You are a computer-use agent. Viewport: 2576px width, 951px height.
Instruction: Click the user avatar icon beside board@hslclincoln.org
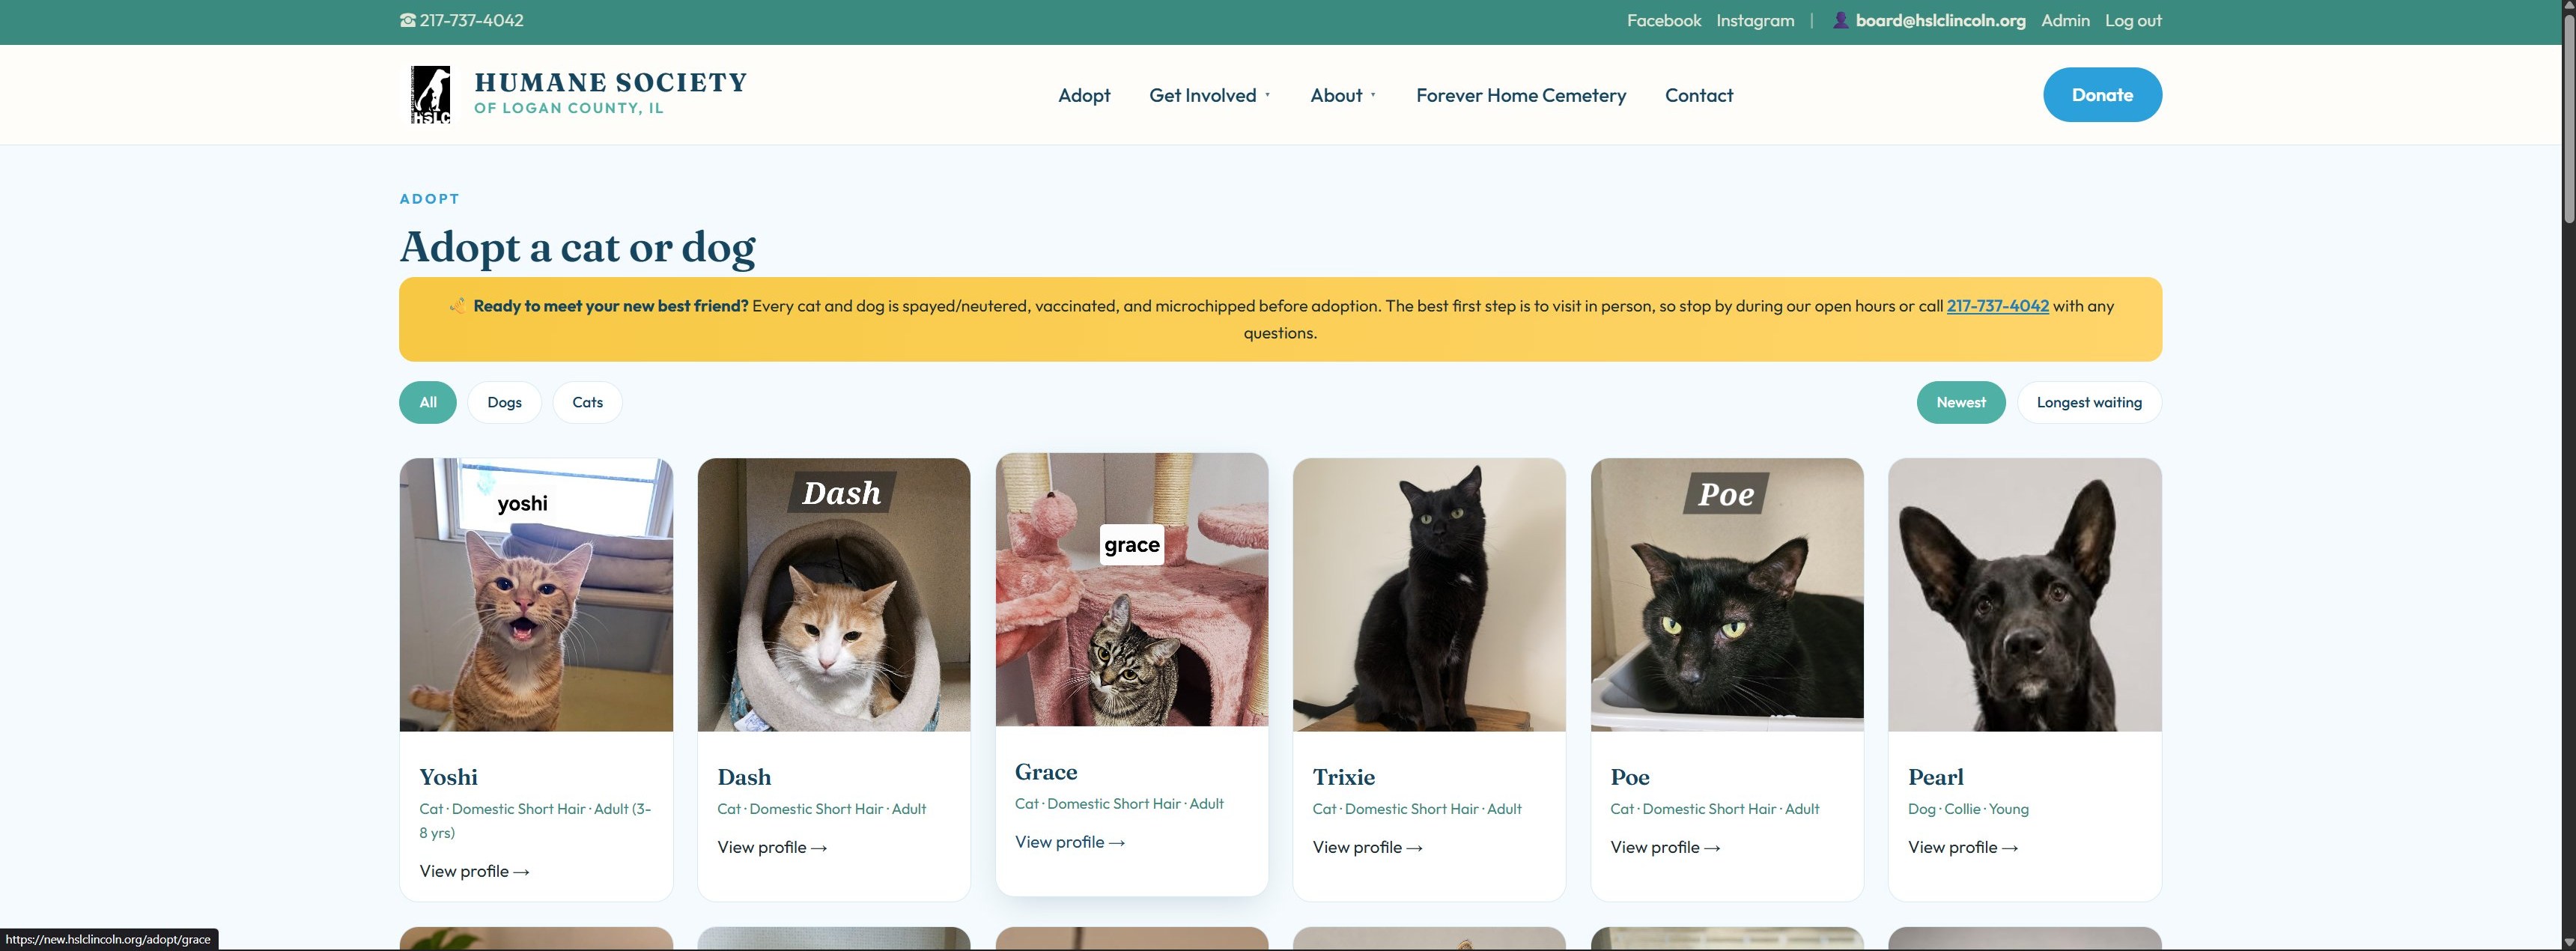[x=1840, y=20]
